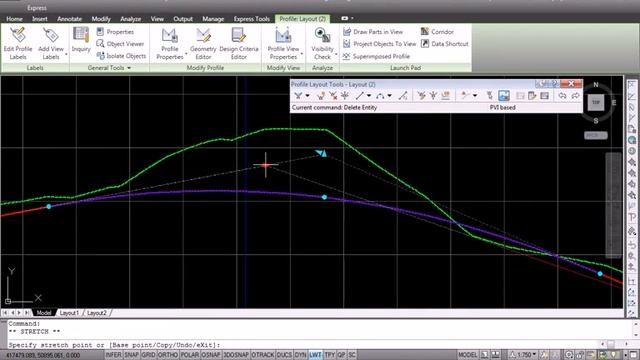
Task: Launch the Object Viewer
Action: click(x=120, y=44)
